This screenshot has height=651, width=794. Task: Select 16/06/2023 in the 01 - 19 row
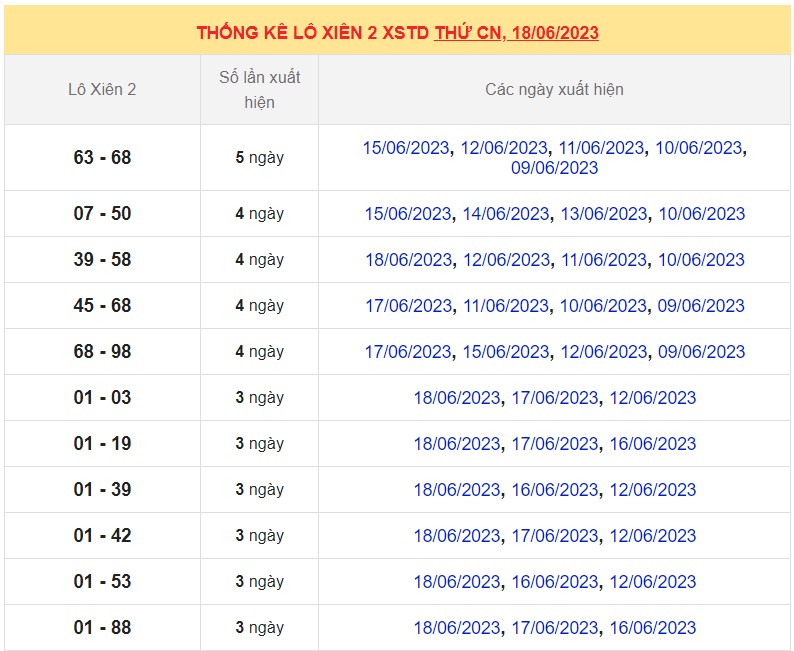[652, 444]
